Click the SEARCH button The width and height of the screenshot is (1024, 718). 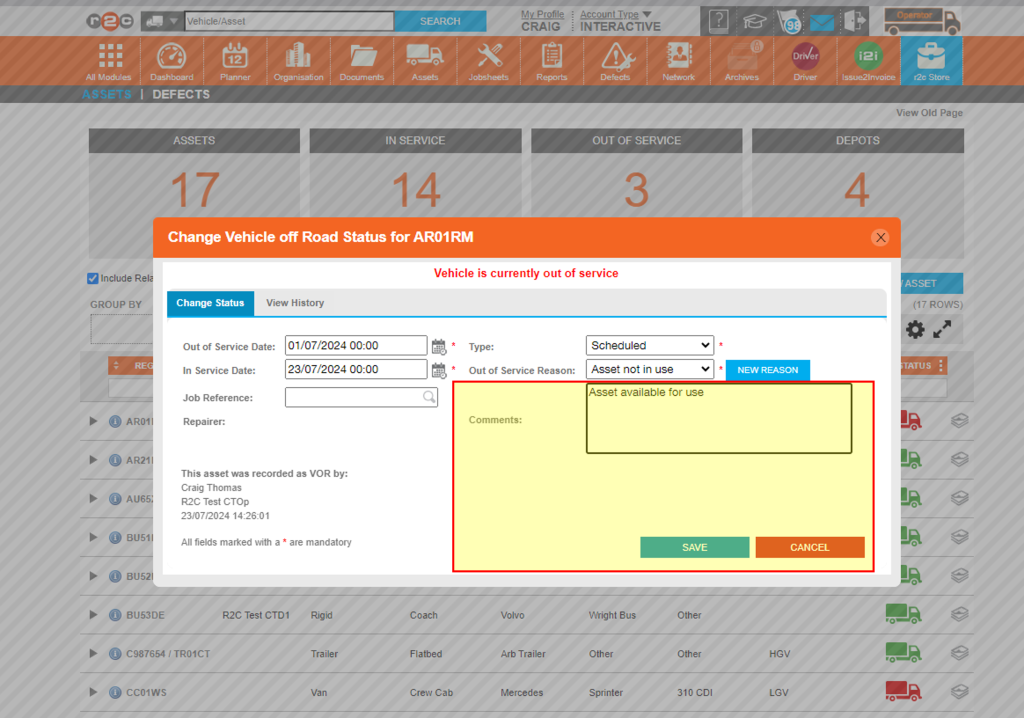(440, 21)
